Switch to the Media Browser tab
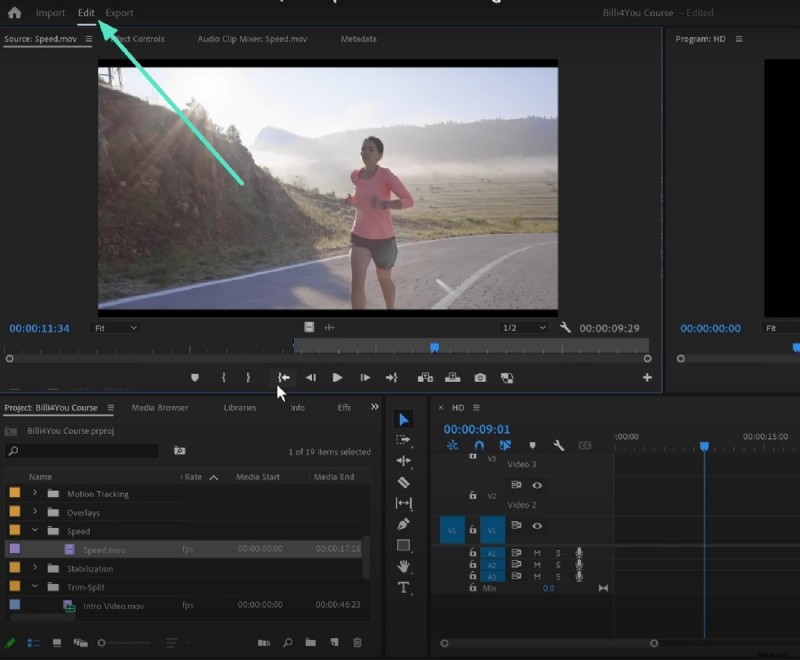 (159, 407)
